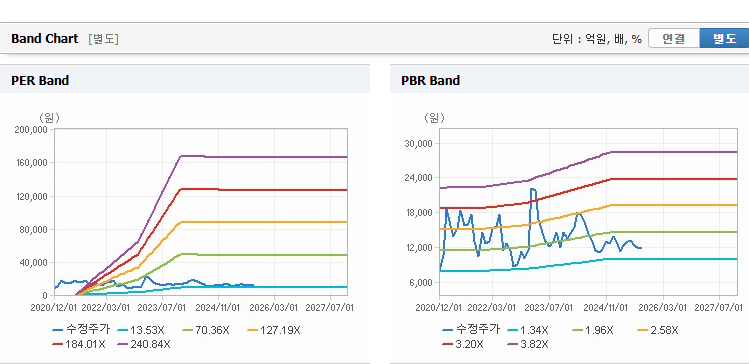Toggle 수정주가 legend in PER Band chart

point(81,330)
